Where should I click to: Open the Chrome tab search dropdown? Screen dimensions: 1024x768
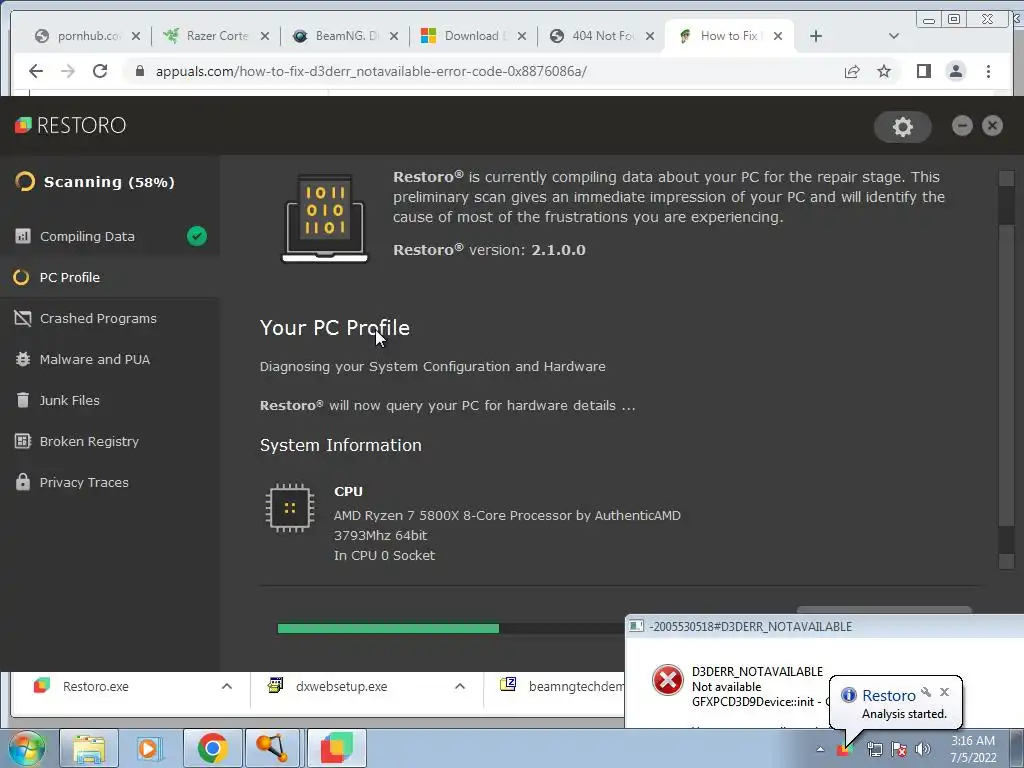[894, 36]
